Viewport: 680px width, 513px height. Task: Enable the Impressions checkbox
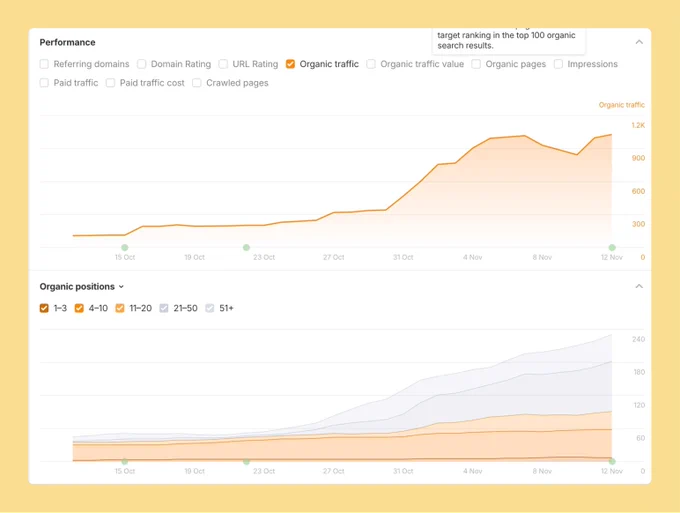coord(559,64)
